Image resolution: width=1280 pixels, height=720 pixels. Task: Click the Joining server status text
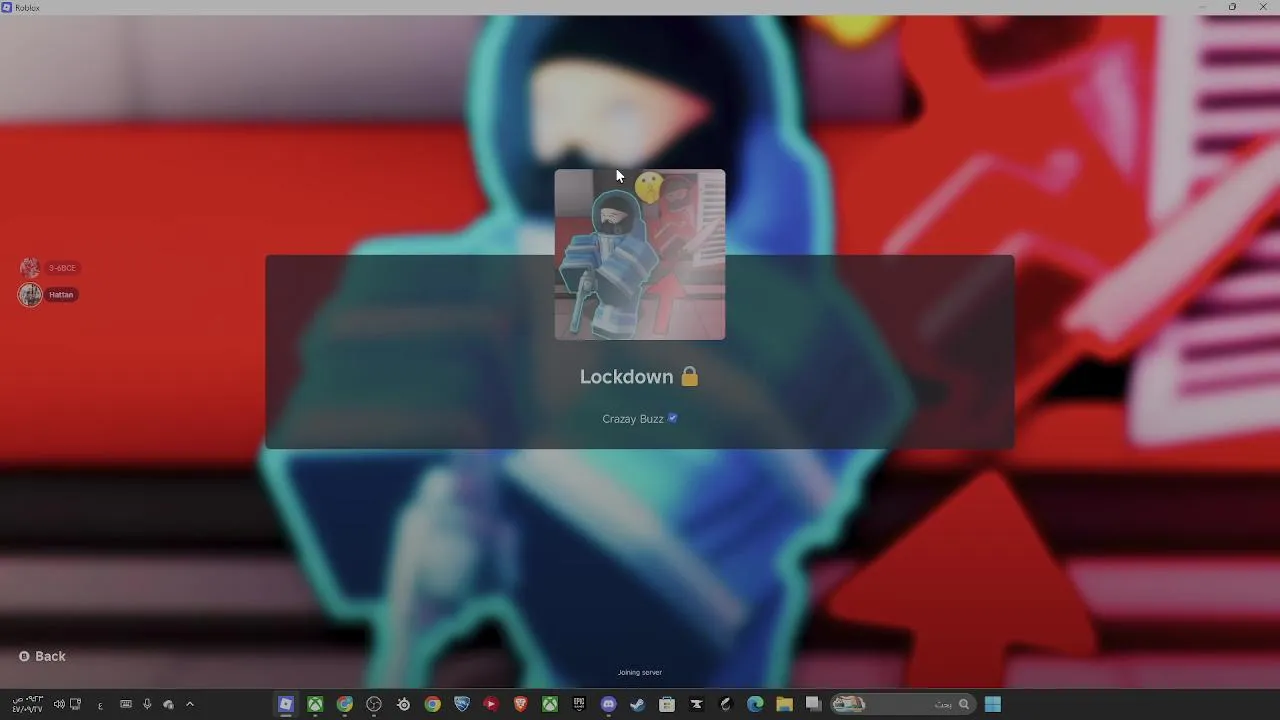click(x=640, y=673)
